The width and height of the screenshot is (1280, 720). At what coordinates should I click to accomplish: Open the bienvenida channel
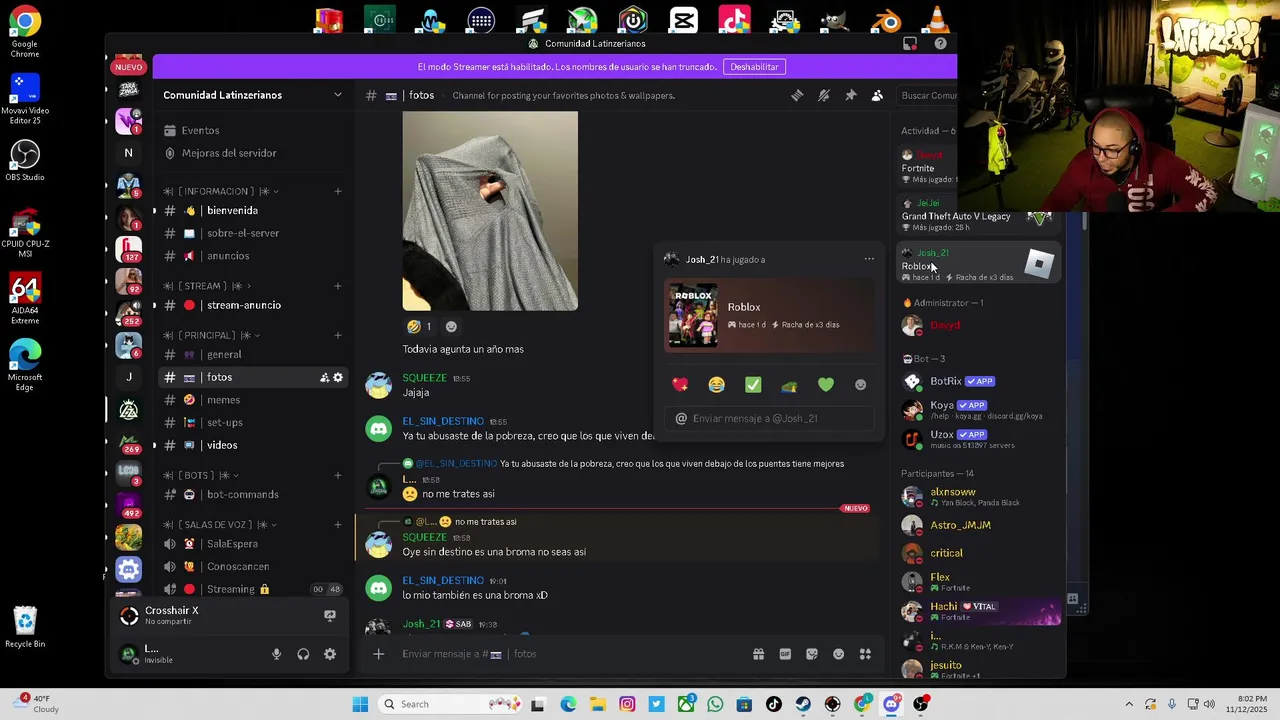(x=254, y=211)
